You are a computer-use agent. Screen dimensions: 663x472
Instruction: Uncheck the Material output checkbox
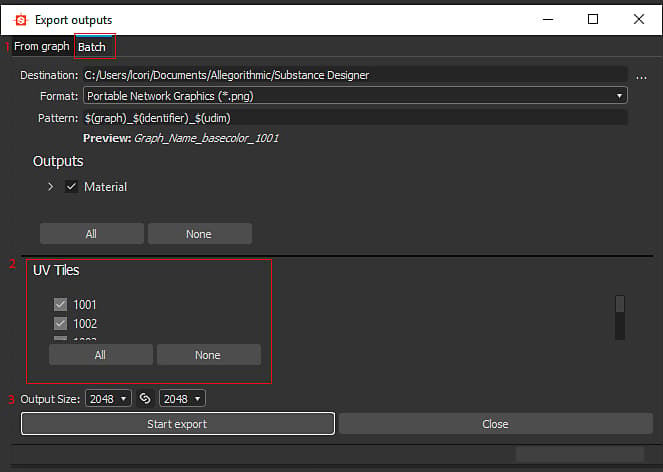coord(71,187)
